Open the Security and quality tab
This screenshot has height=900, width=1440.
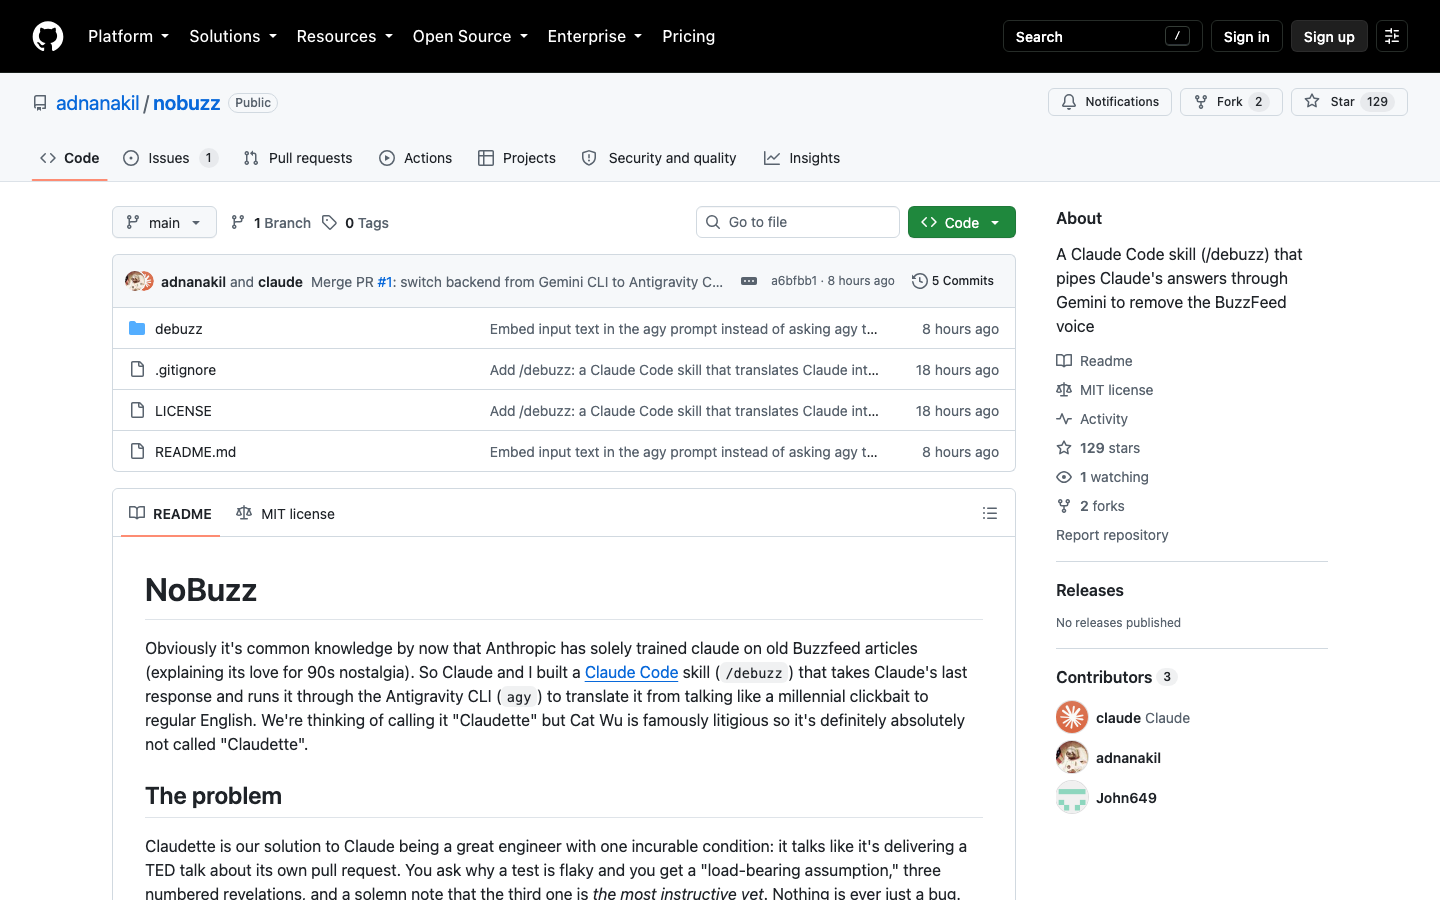coord(659,158)
